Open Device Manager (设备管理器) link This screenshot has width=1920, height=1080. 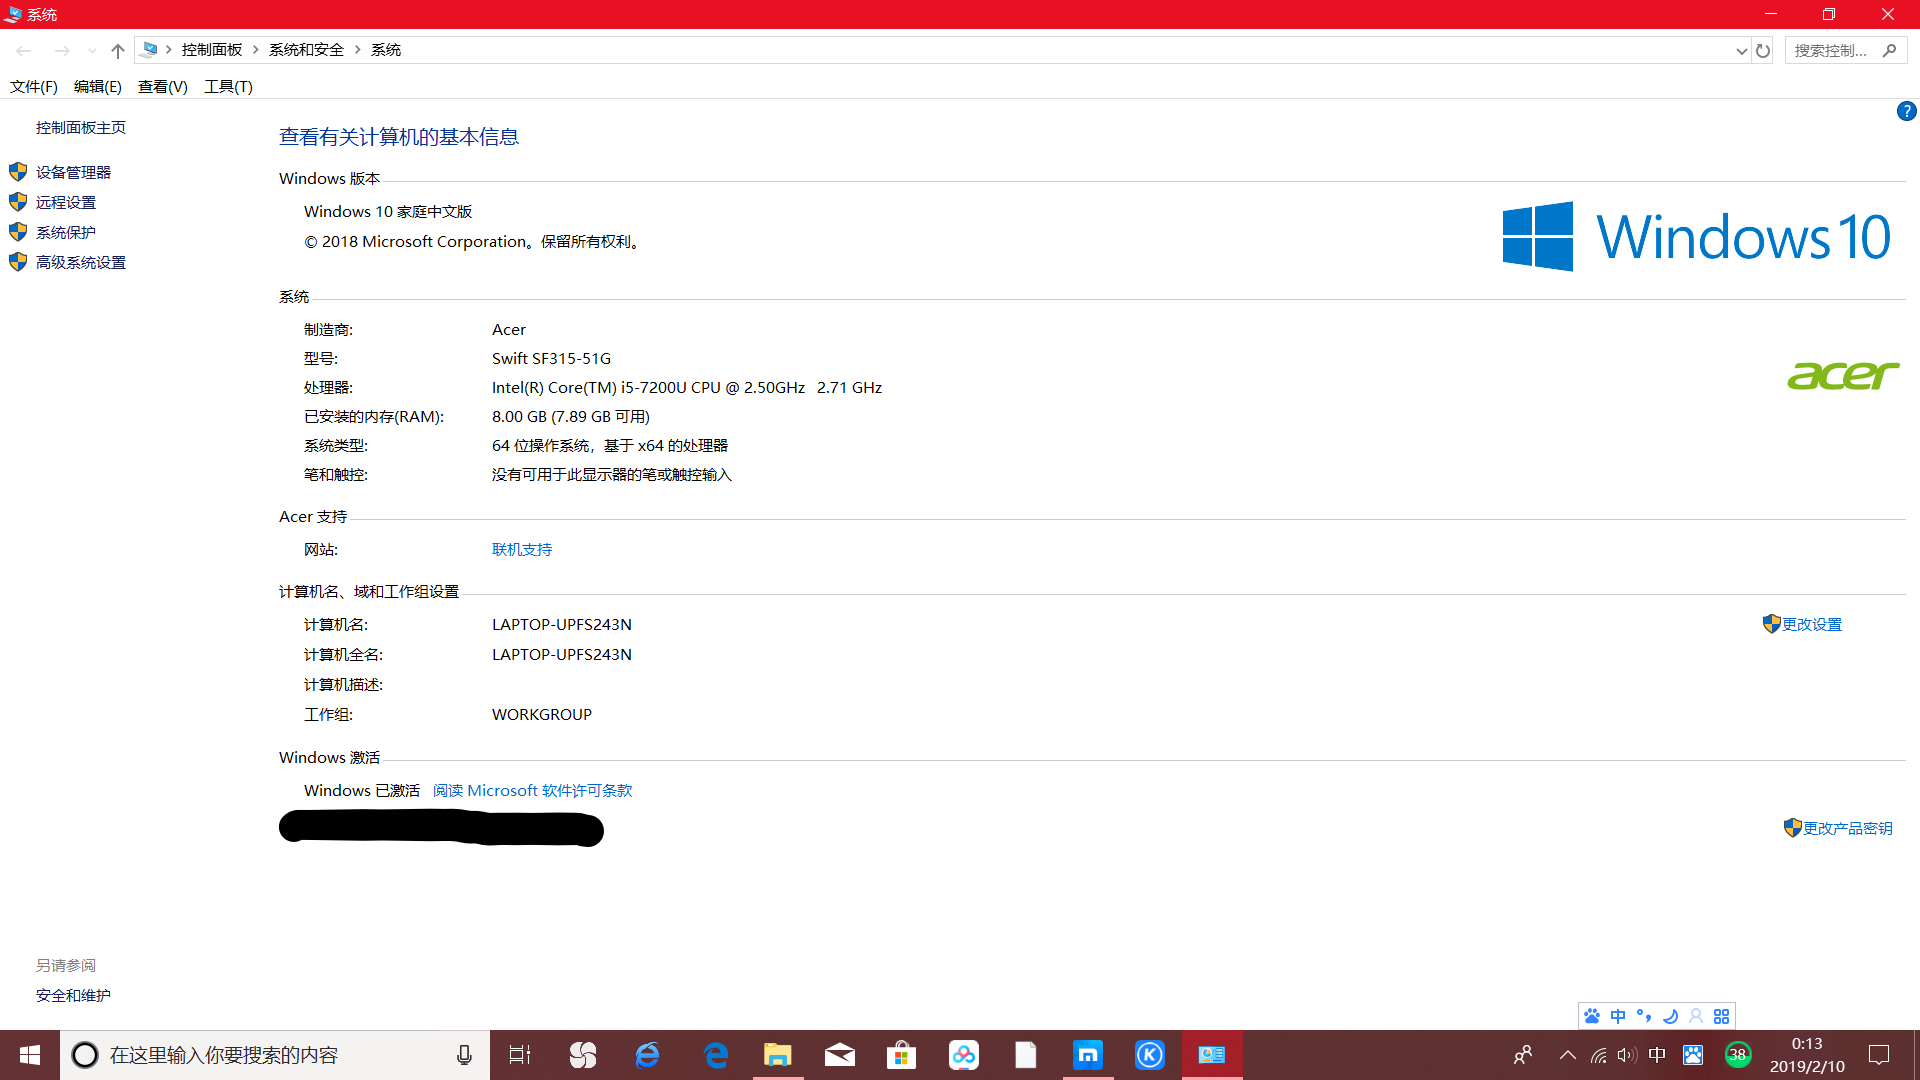click(x=73, y=172)
